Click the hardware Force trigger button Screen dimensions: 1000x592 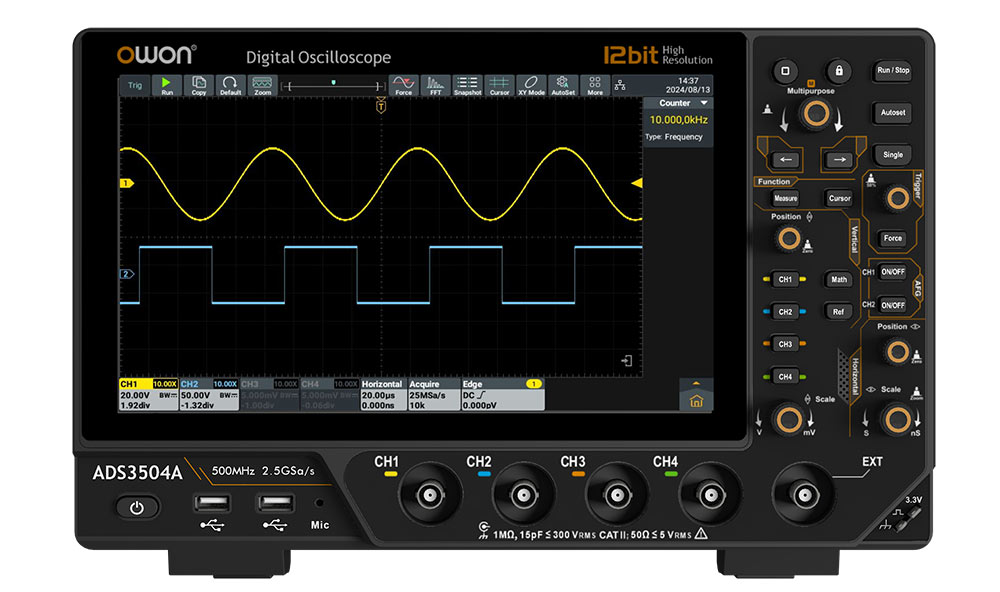click(x=893, y=239)
